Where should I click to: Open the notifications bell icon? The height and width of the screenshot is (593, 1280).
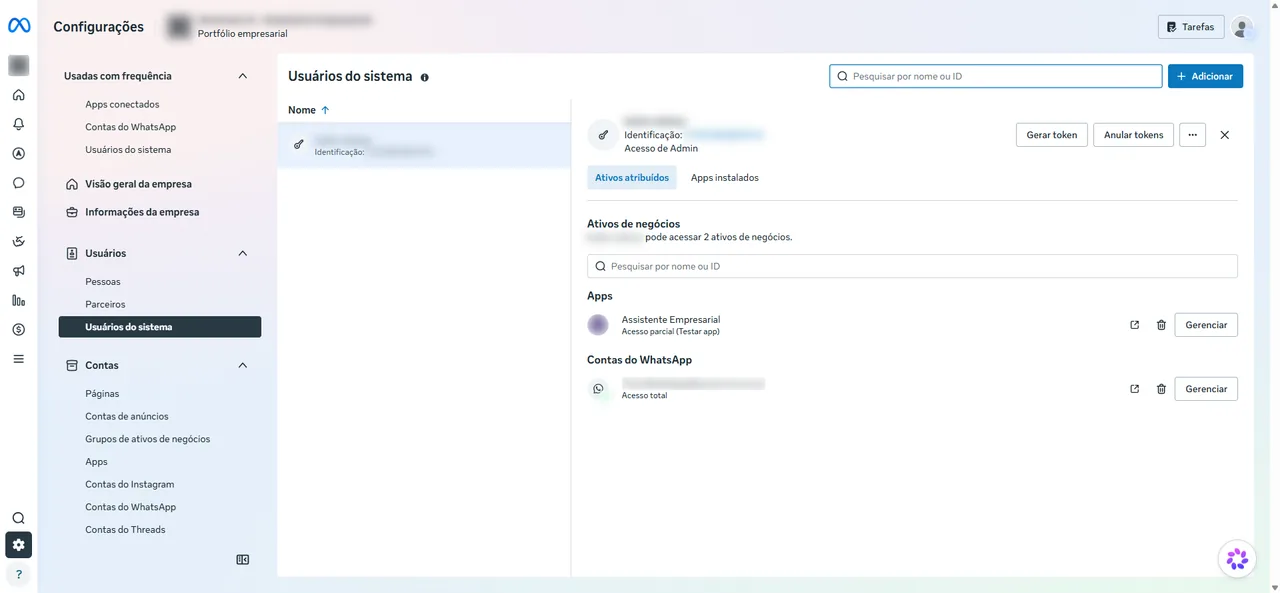point(18,124)
